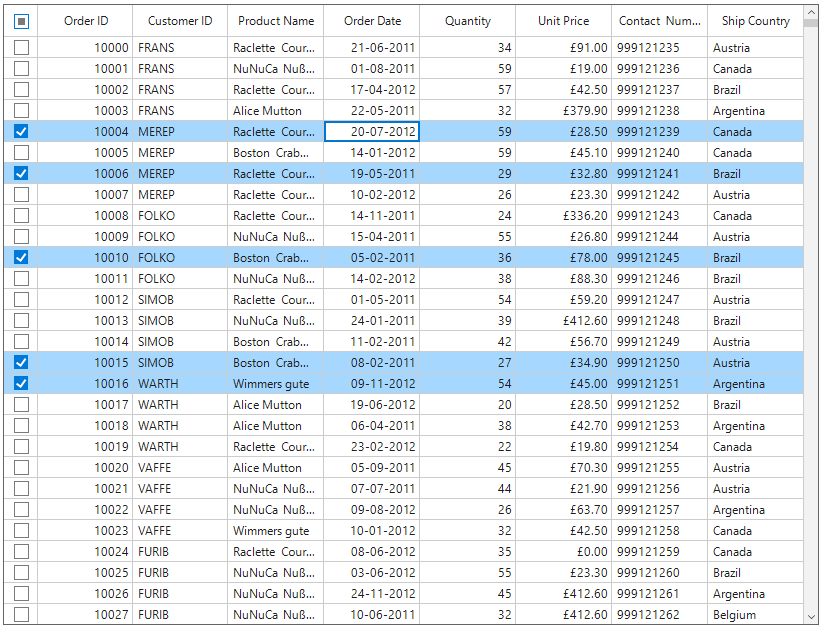Uncheck the checkbox for order 10010
Screen dimensions: 825x630
click(x=21, y=258)
